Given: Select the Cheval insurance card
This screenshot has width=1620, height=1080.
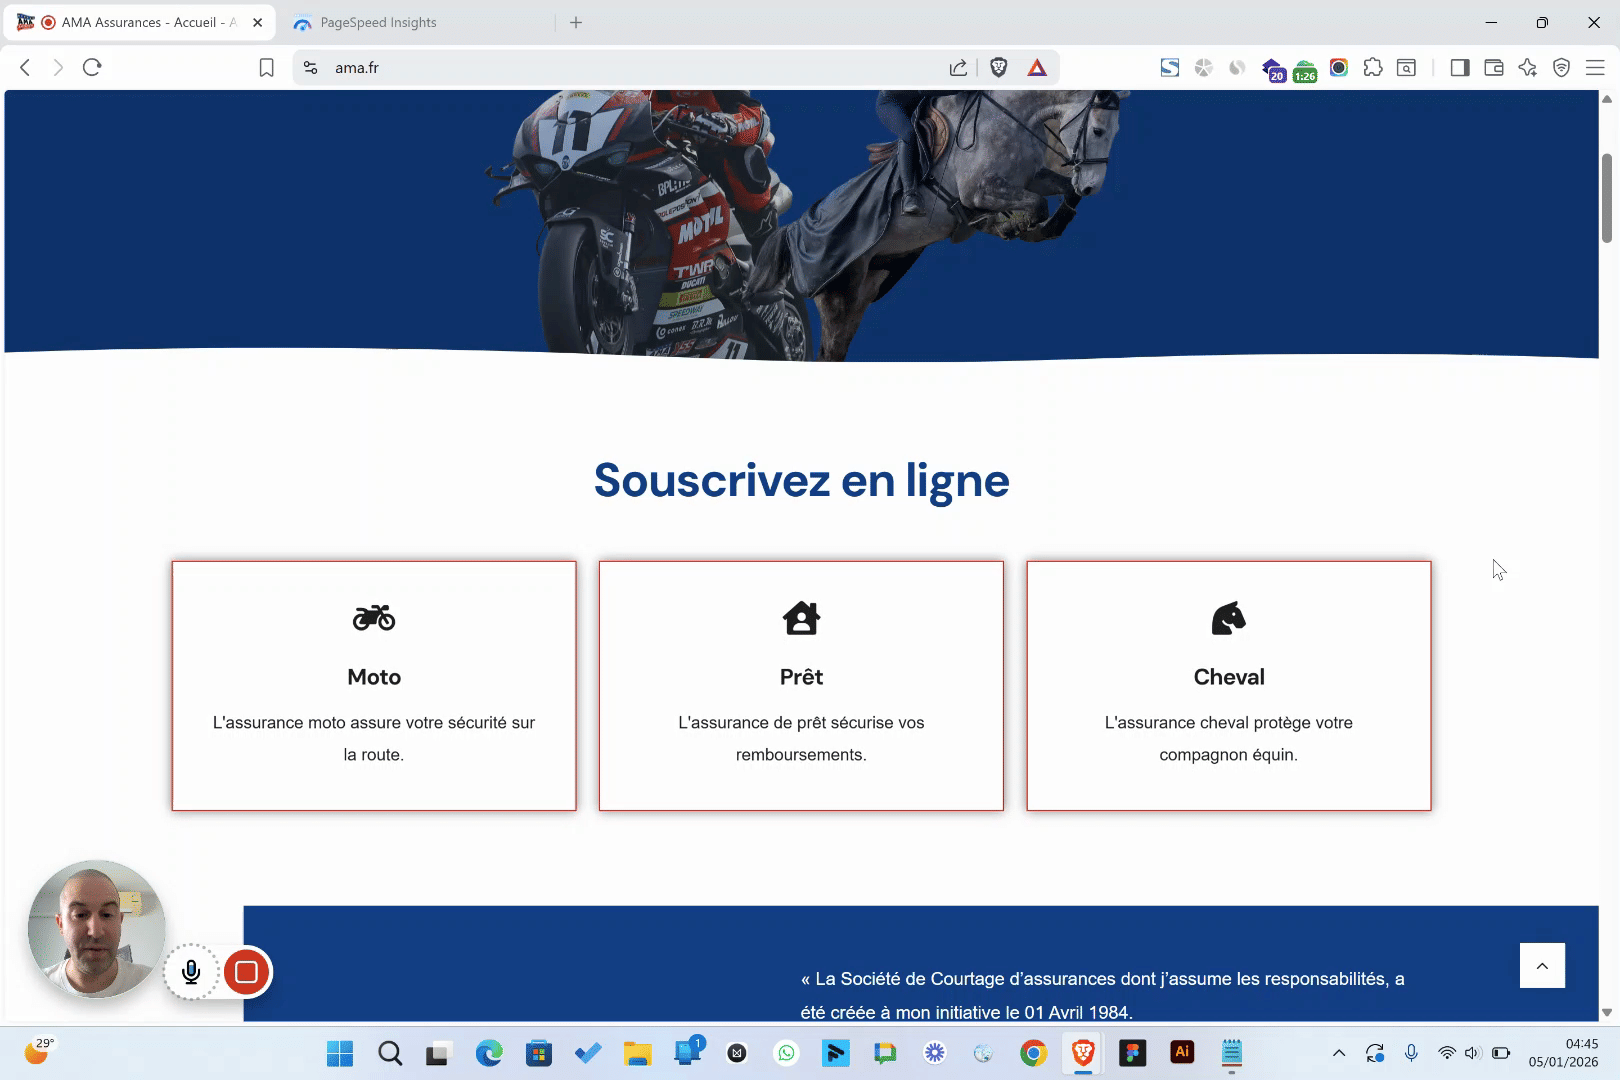Looking at the screenshot, I should click(x=1228, y=685).
